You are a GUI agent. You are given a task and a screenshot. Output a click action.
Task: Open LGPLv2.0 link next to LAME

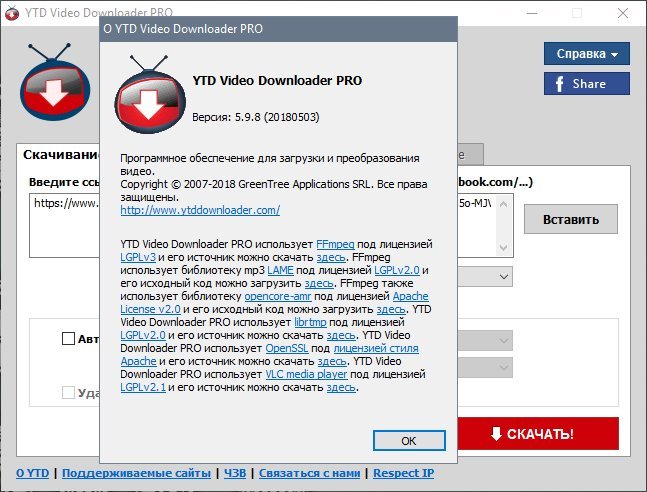coord(397,270)
